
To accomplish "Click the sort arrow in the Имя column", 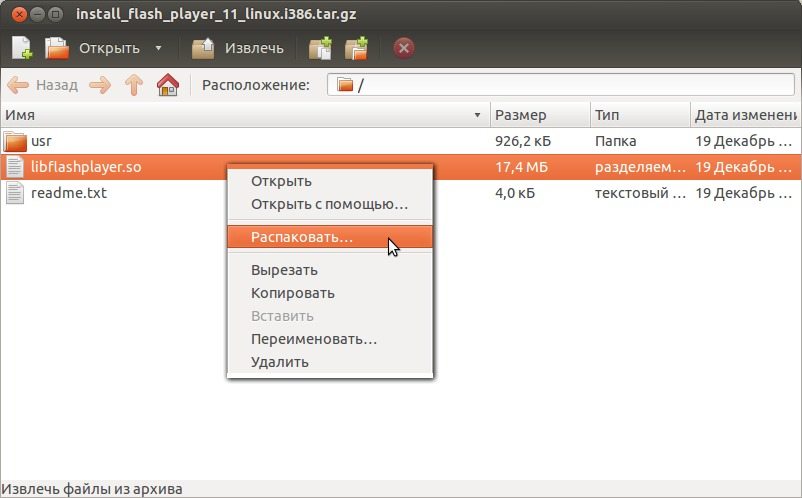I will tap(477, 115).
